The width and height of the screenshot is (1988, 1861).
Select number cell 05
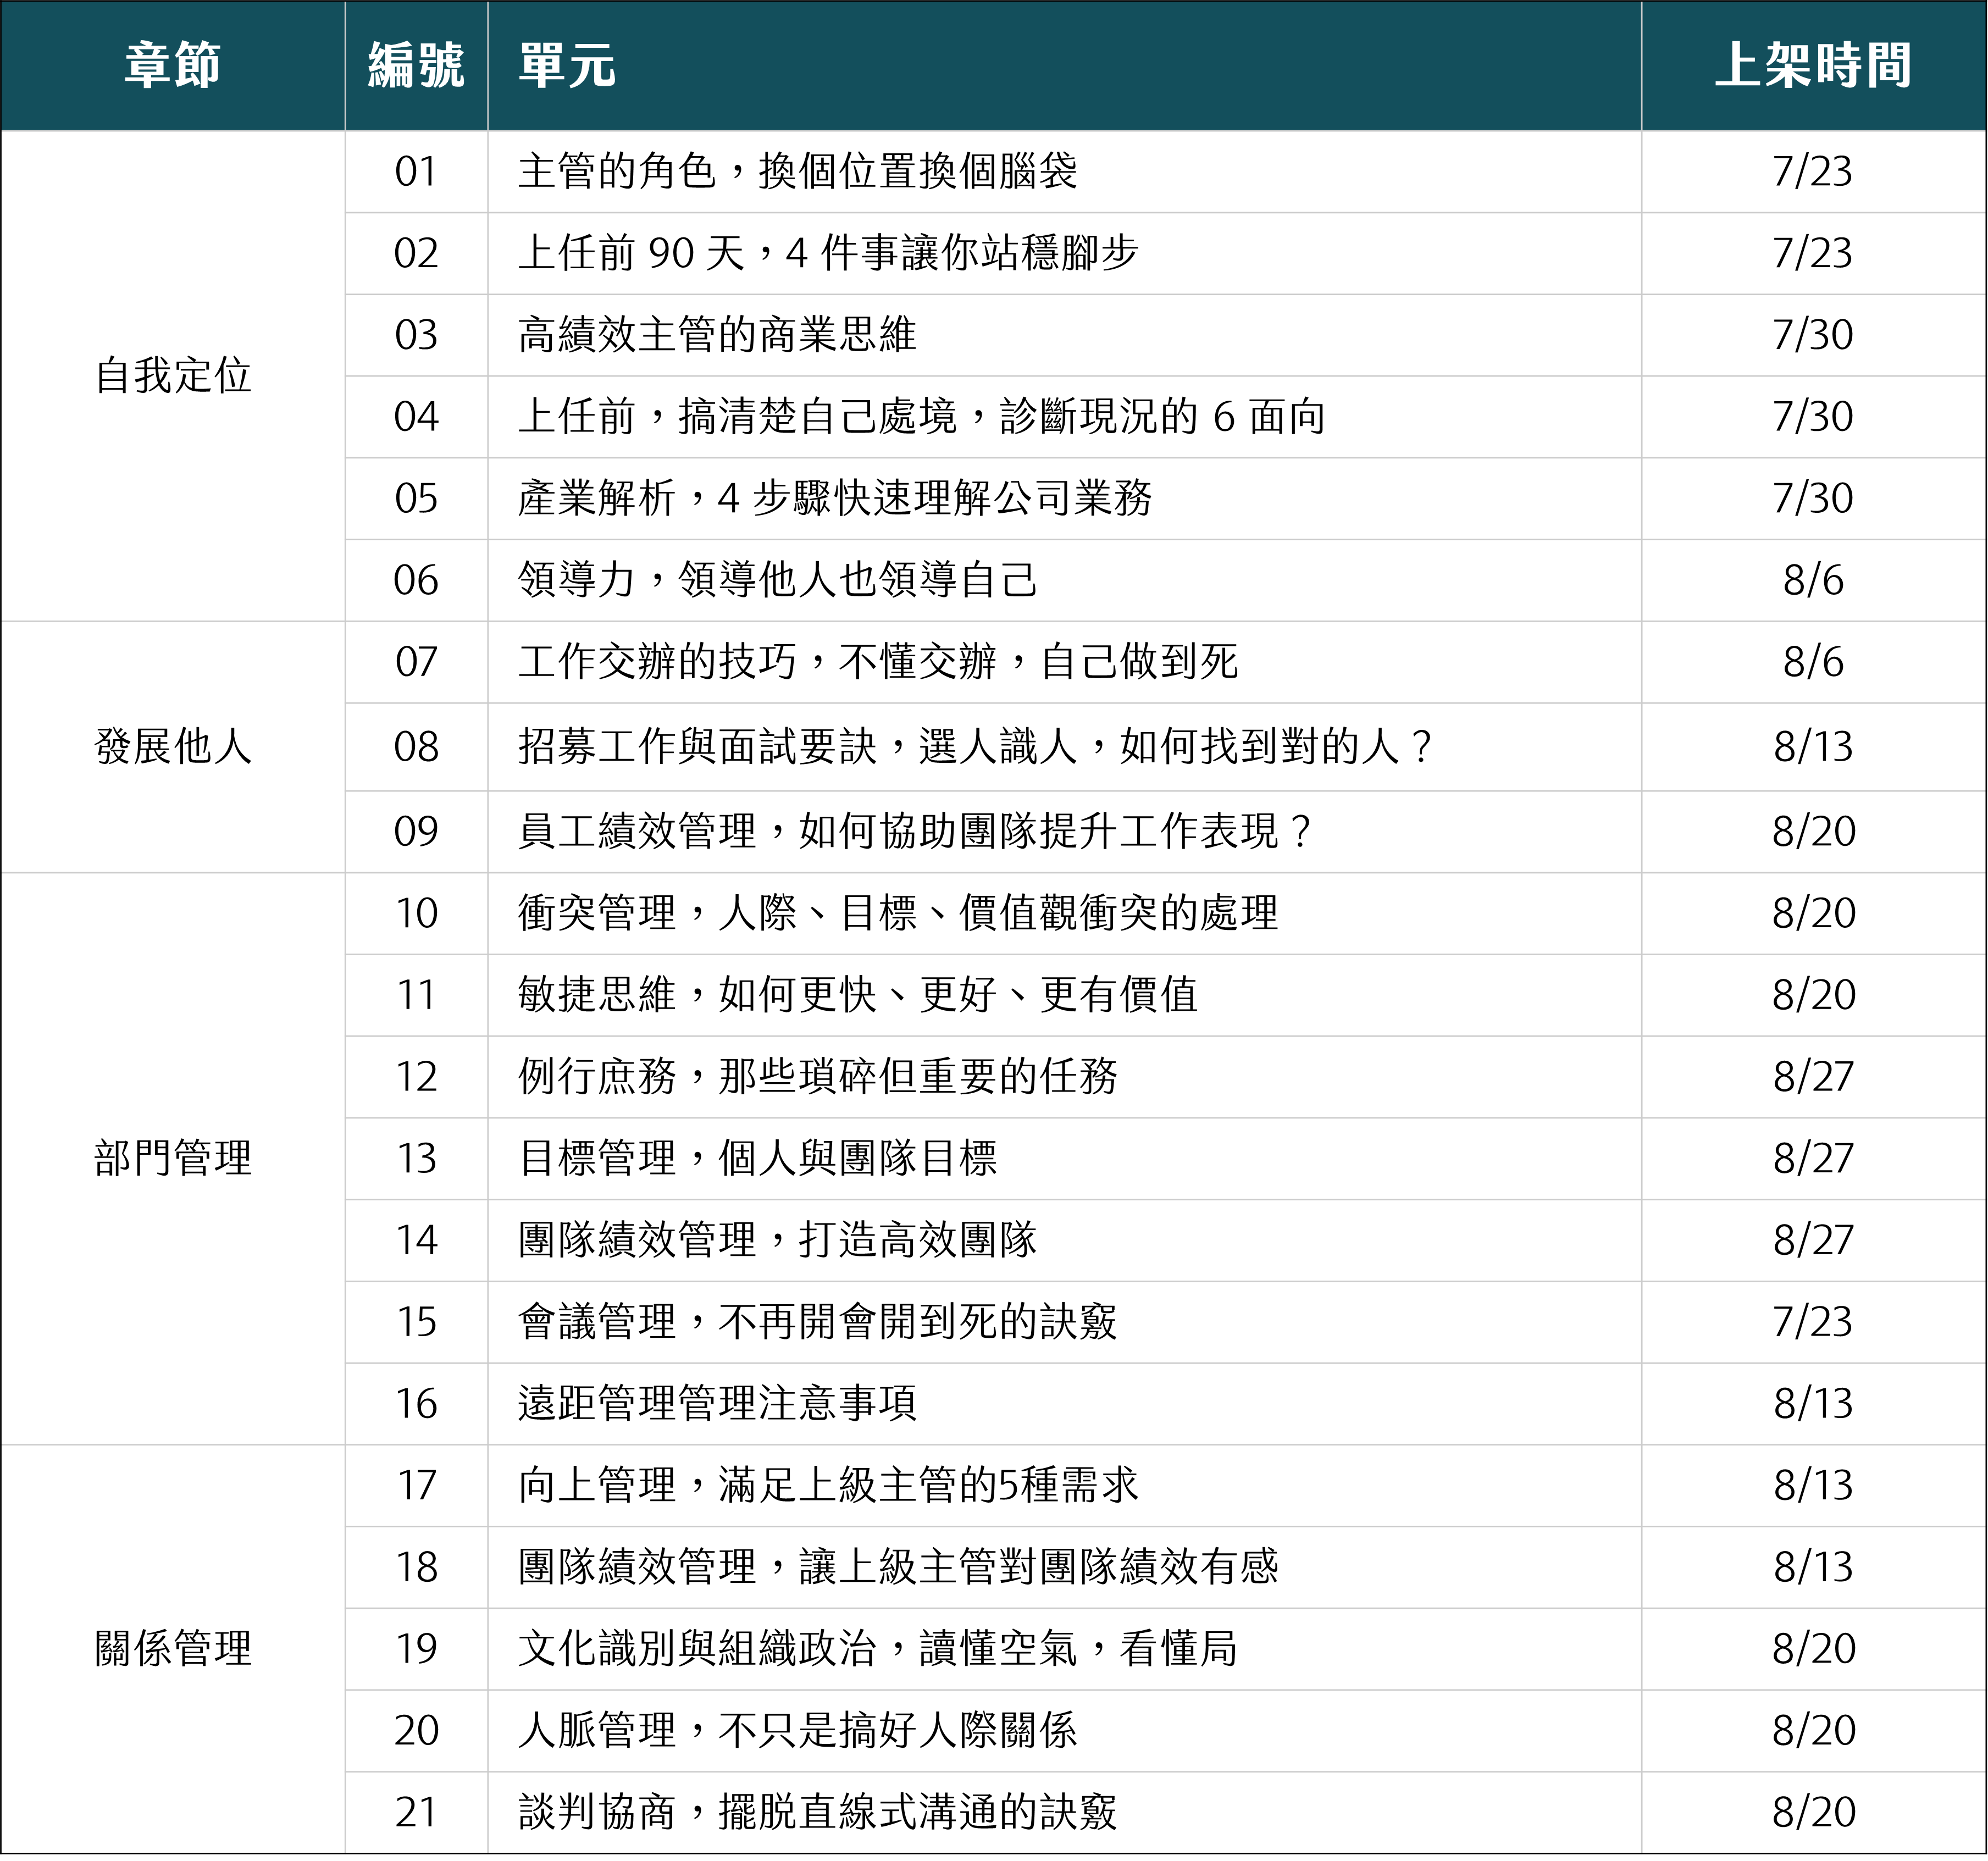point(416,499)
